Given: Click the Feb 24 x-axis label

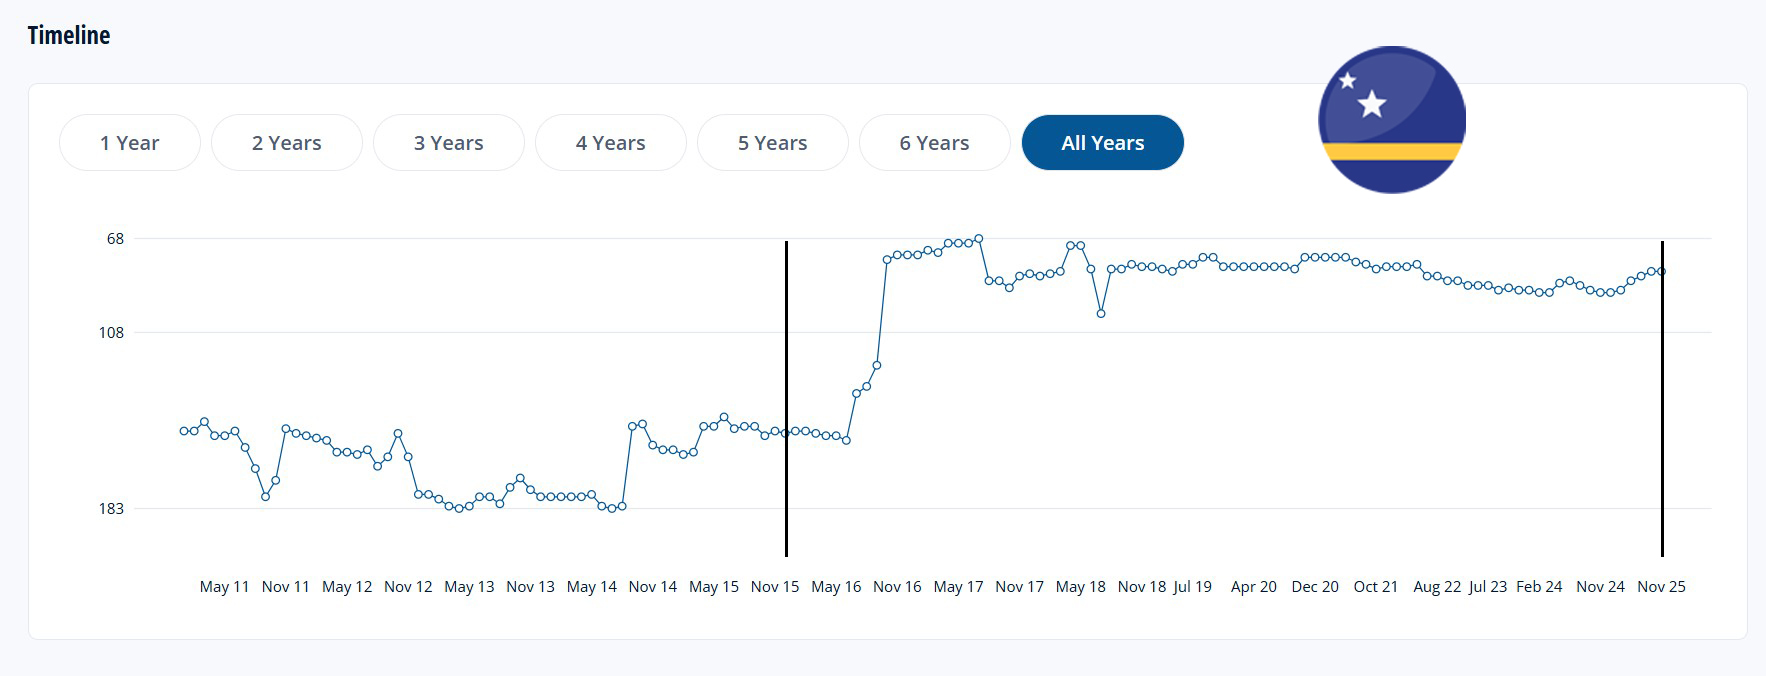Looking at the screenshot, I should tap(1538, 587).
